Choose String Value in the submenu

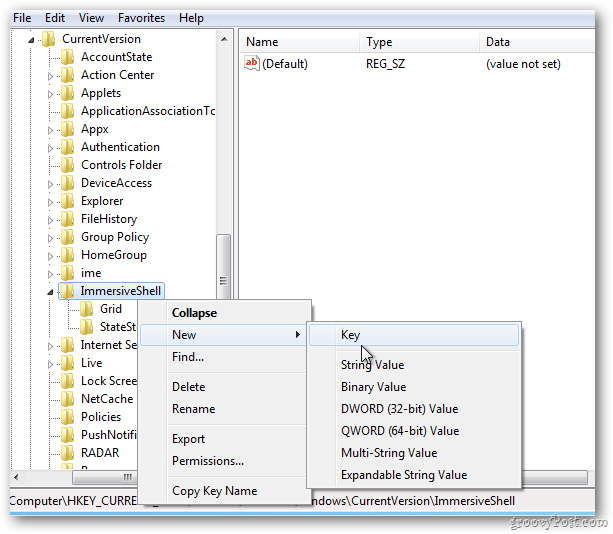click(x=414, y=365)
